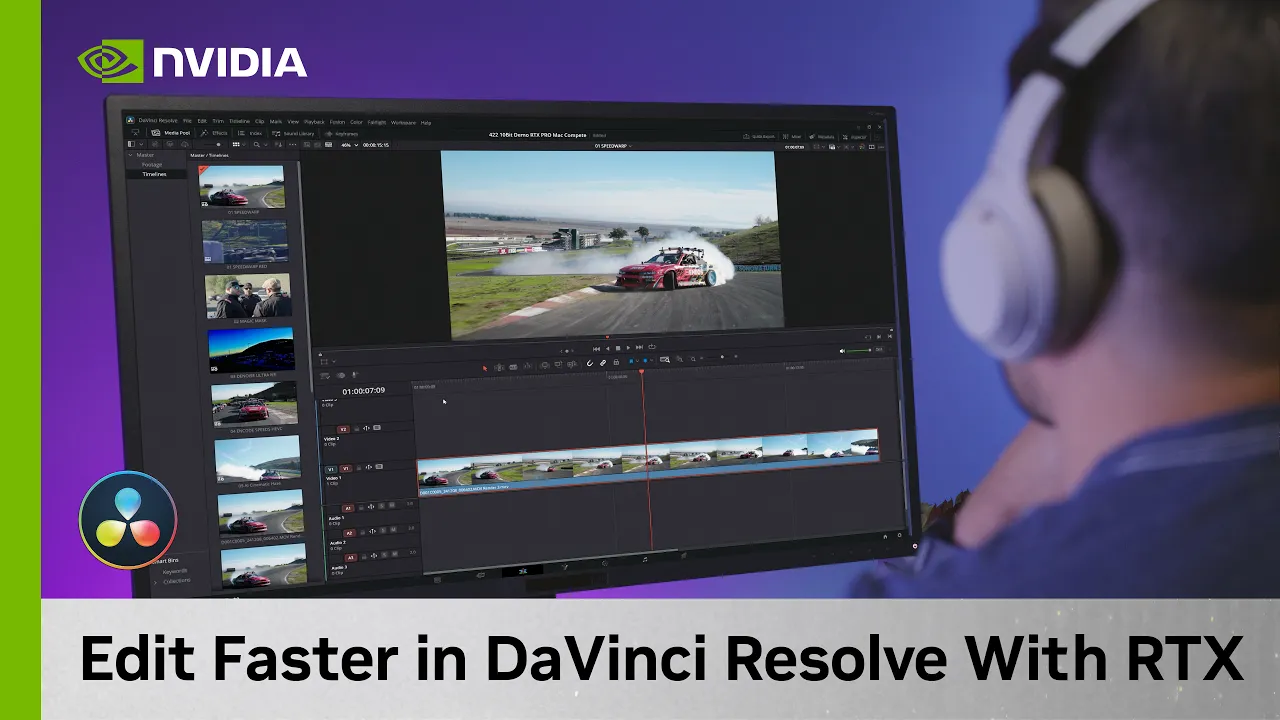
Task: Toggle the Snapping magnet icon
Action: (x=590, y=363)
